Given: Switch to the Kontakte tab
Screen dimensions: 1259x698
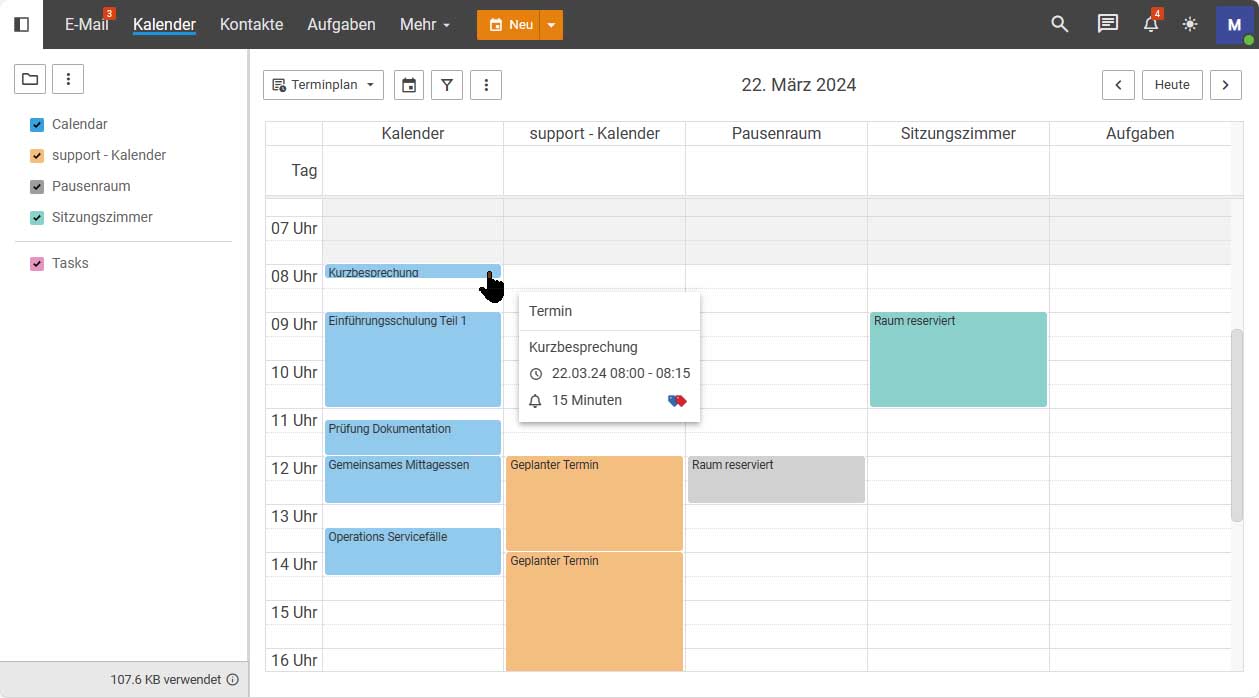Looking at the screenshot, I should [x=251, y=24].
